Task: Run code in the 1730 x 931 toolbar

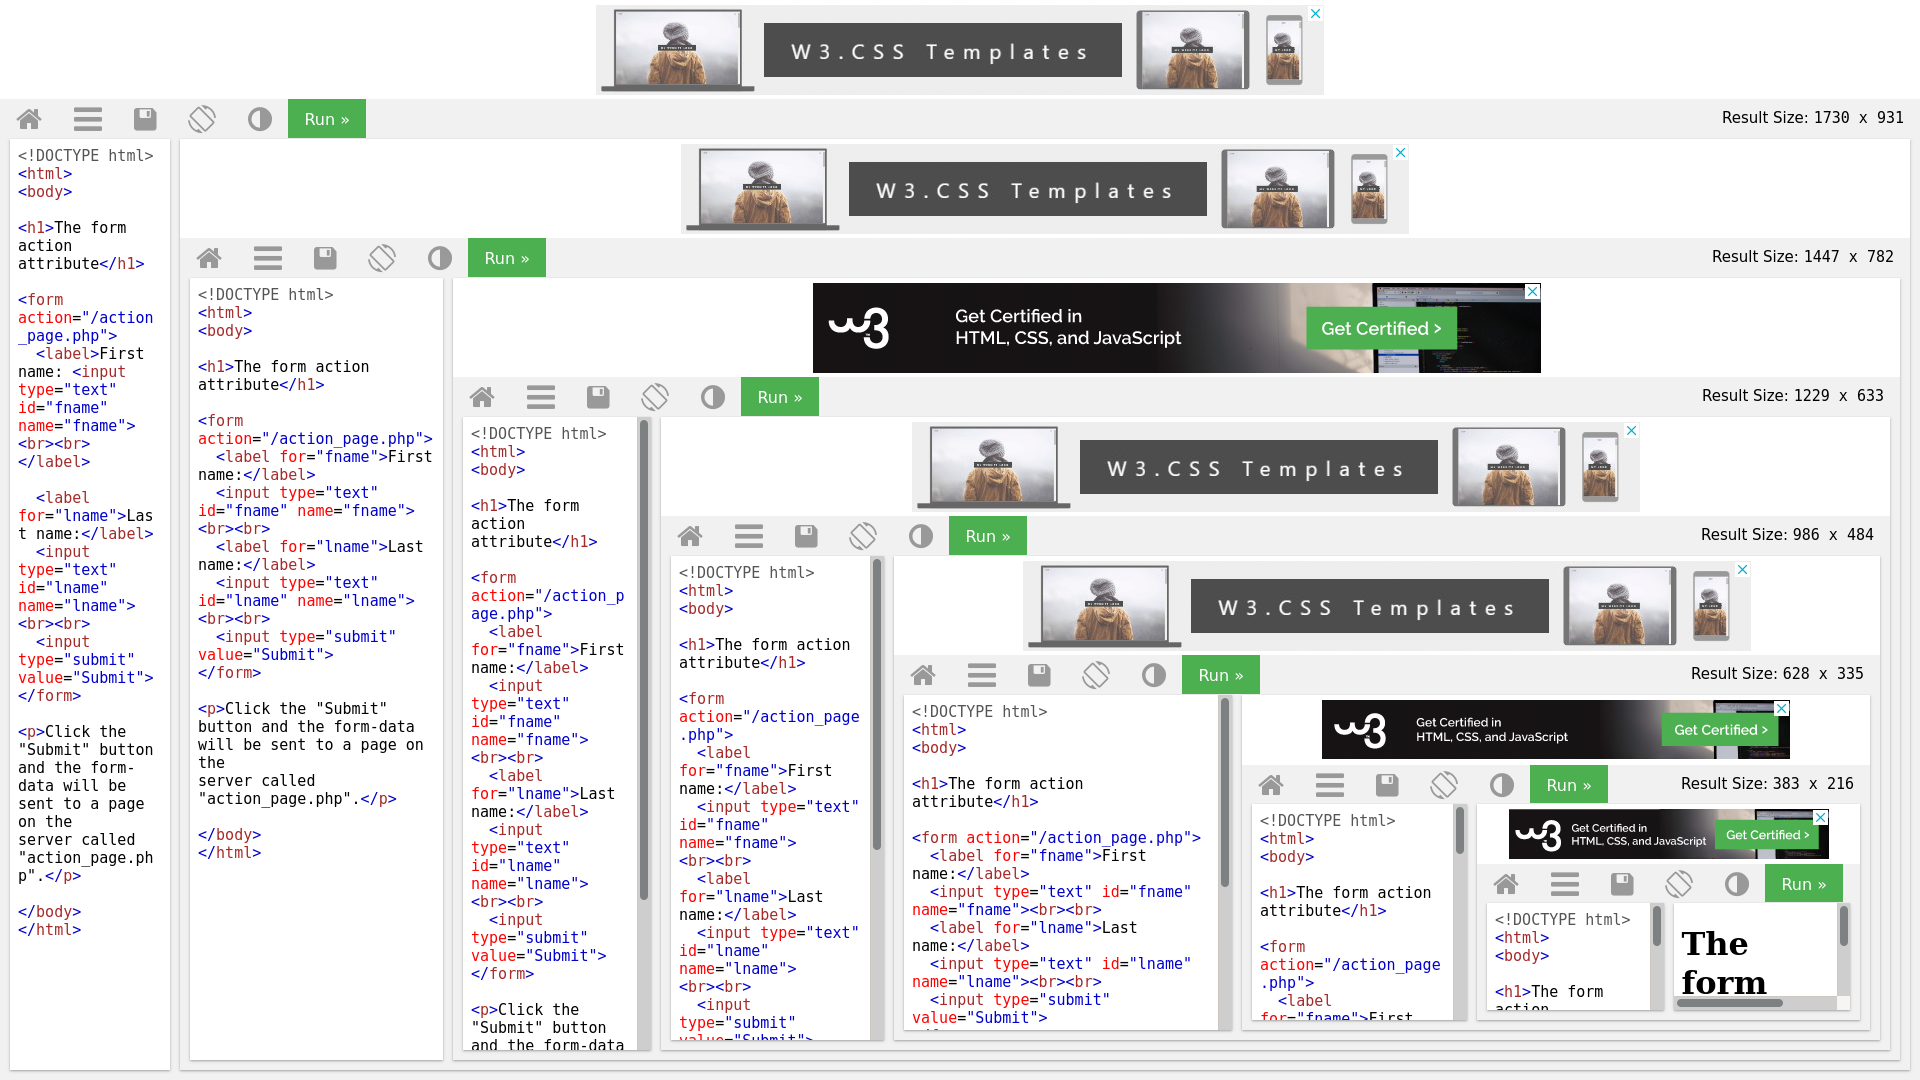Action: click(x=327, y=119)
